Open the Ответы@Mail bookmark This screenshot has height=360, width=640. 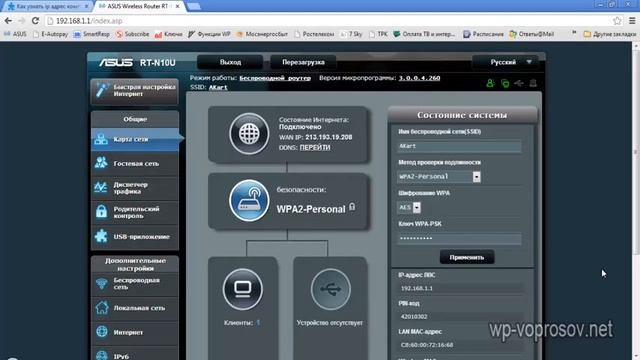[x=531, y=34]
